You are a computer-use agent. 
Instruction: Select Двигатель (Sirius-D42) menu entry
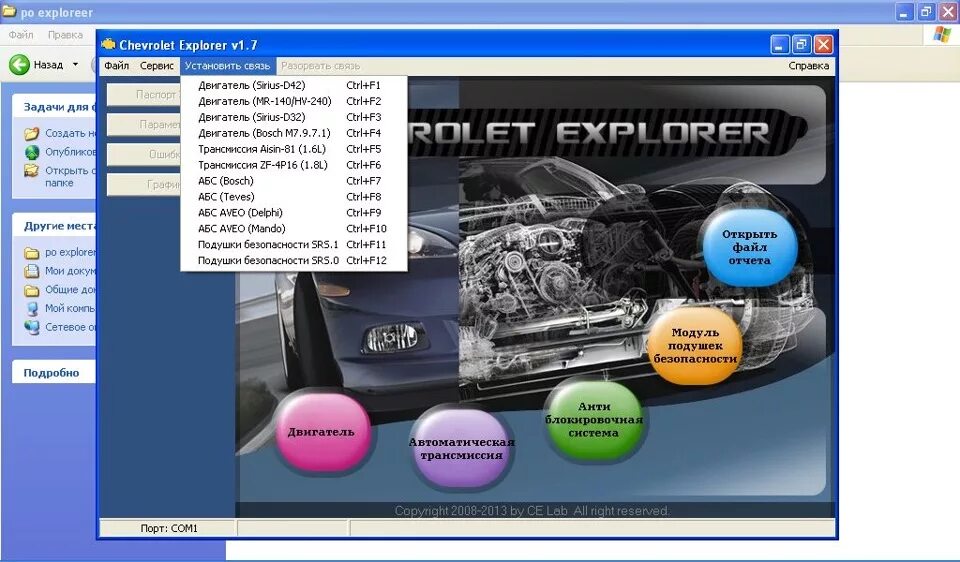click(294, 85)
